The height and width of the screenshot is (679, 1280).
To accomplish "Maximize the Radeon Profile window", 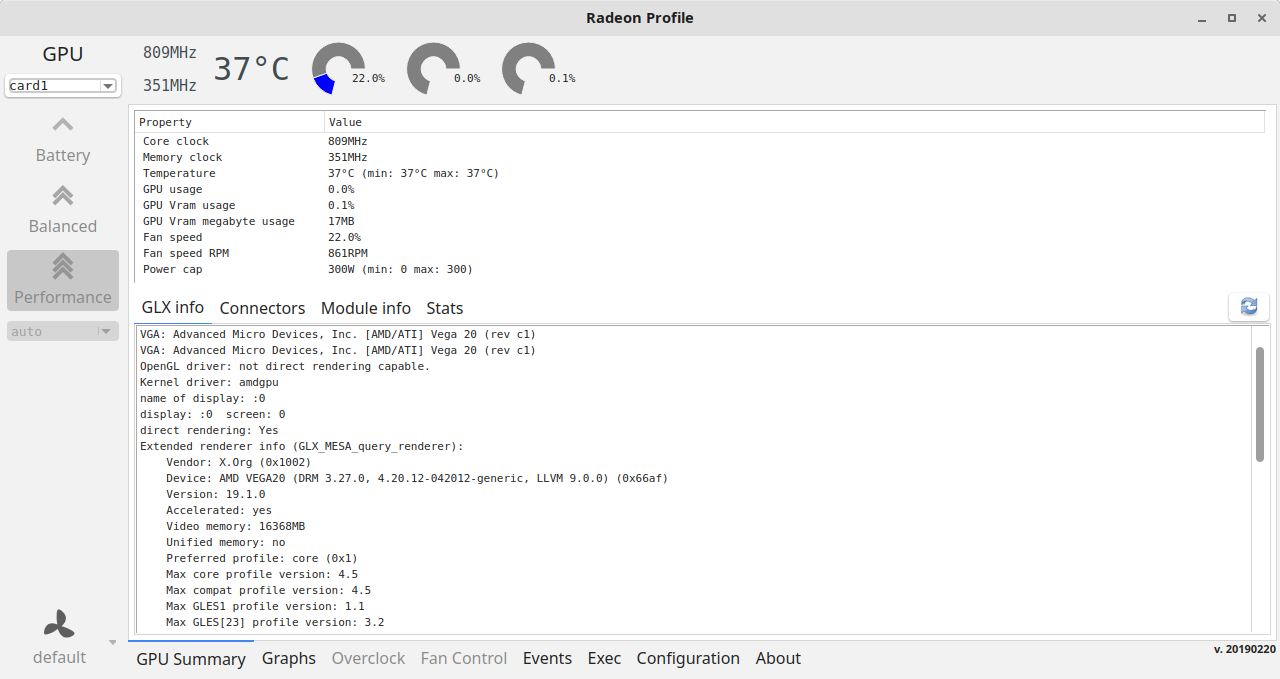I will (1232, 18).
